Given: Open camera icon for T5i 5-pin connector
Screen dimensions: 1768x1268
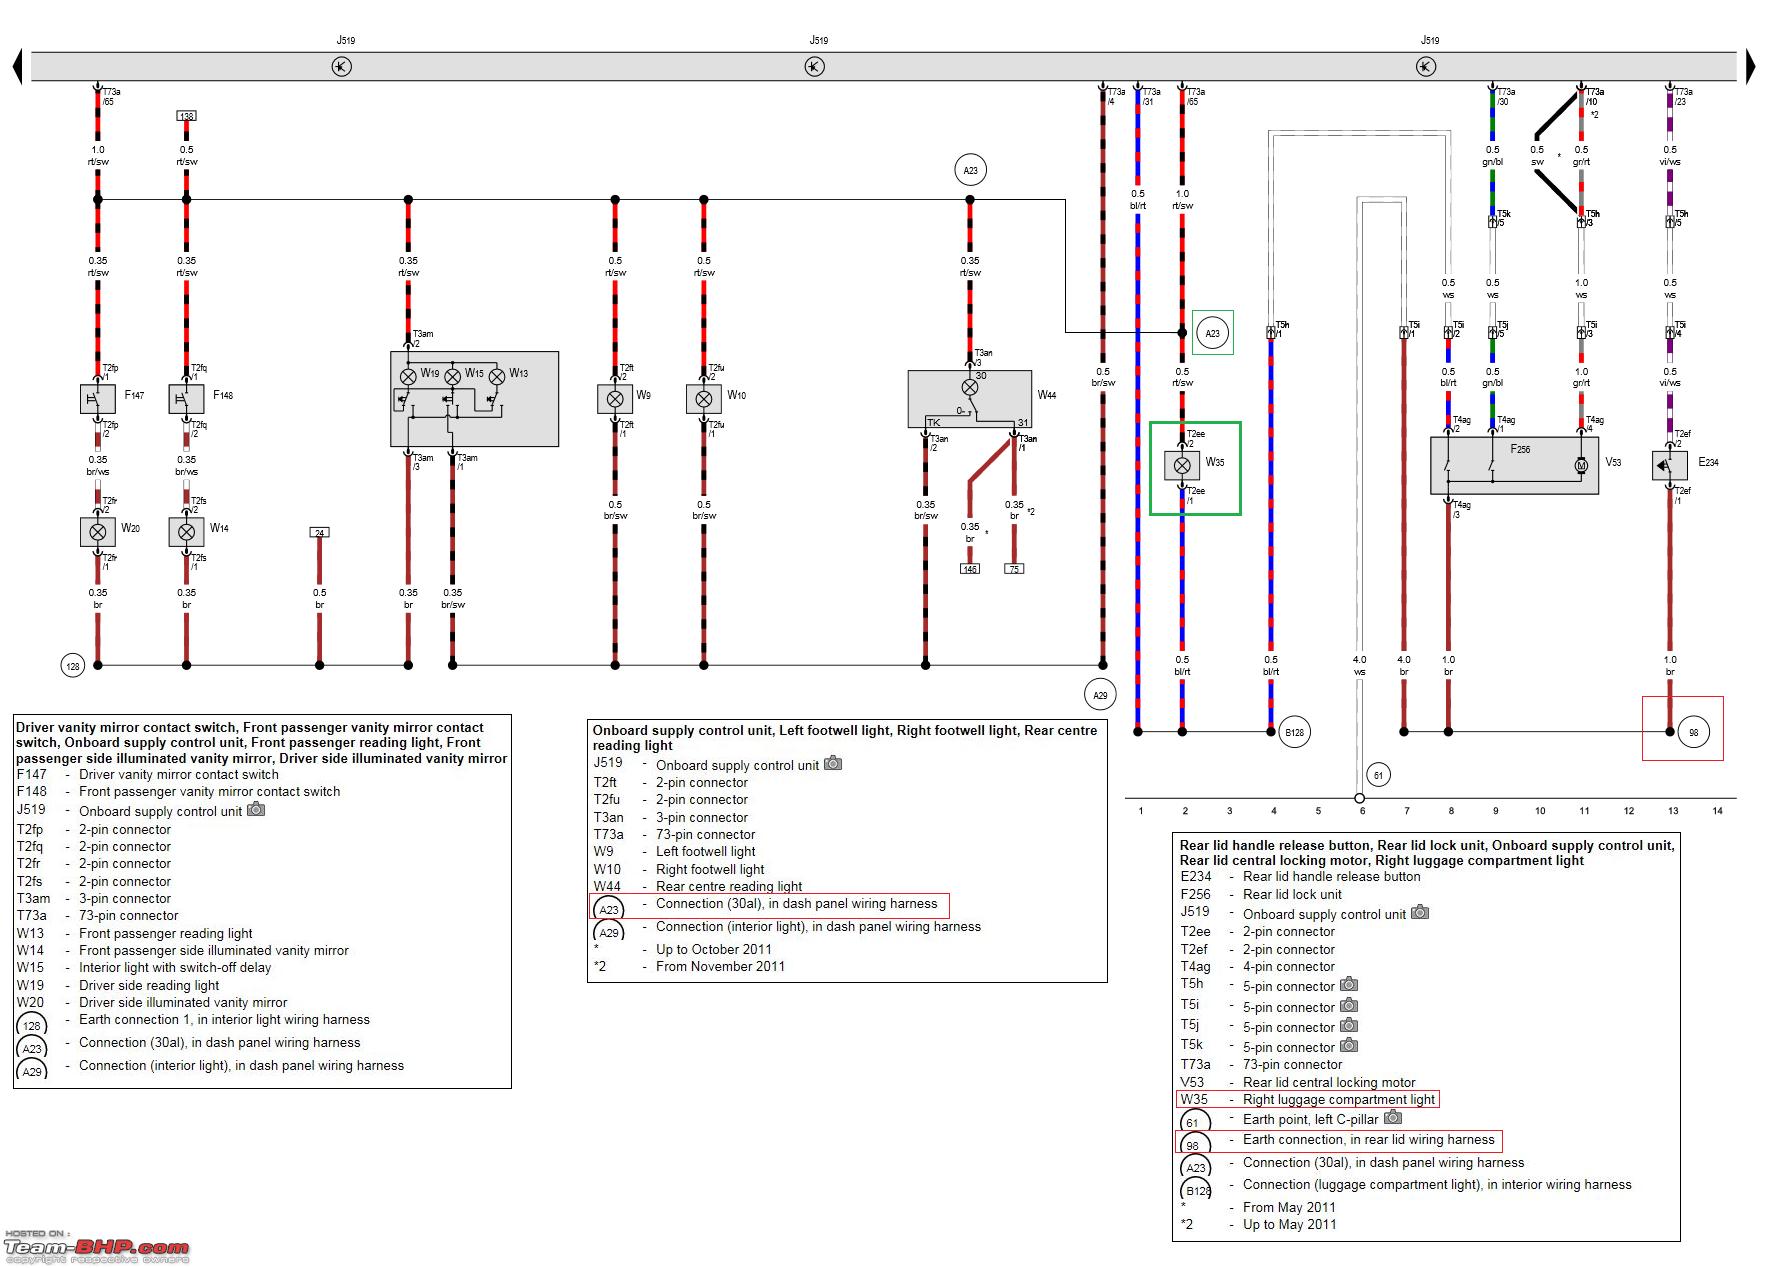Looking at the screenshot, I should [1349, 1005].
